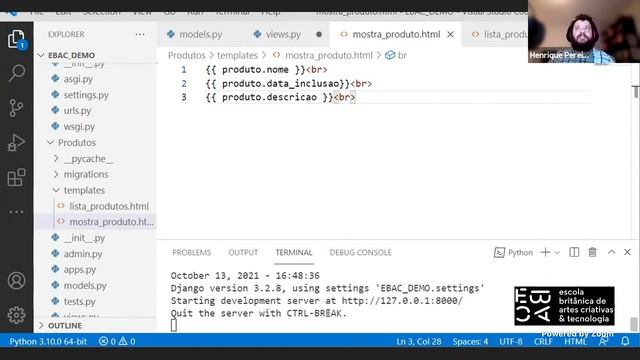Expand the migrations folder
640x360 pixels.
96,174
